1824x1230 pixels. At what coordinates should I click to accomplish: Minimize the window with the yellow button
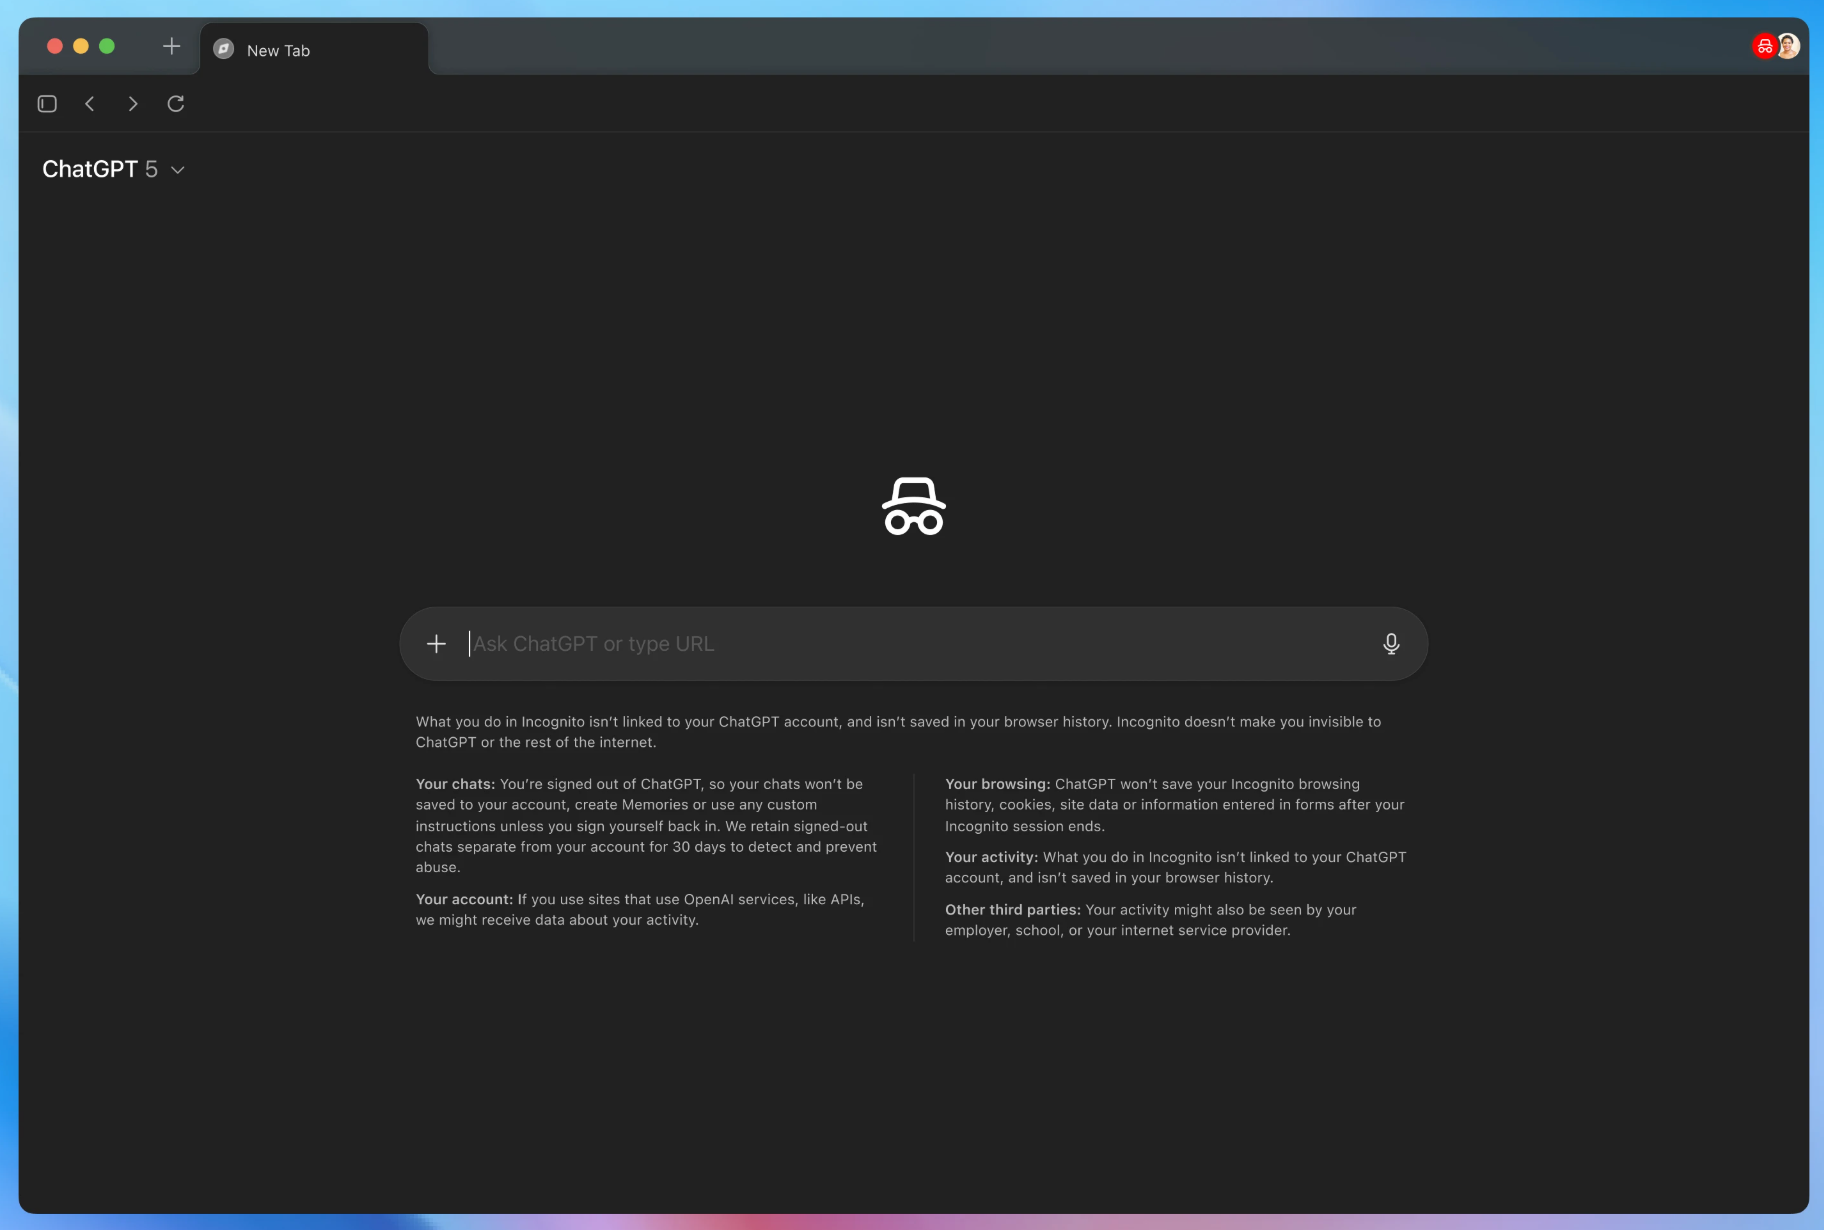point(81,46)
